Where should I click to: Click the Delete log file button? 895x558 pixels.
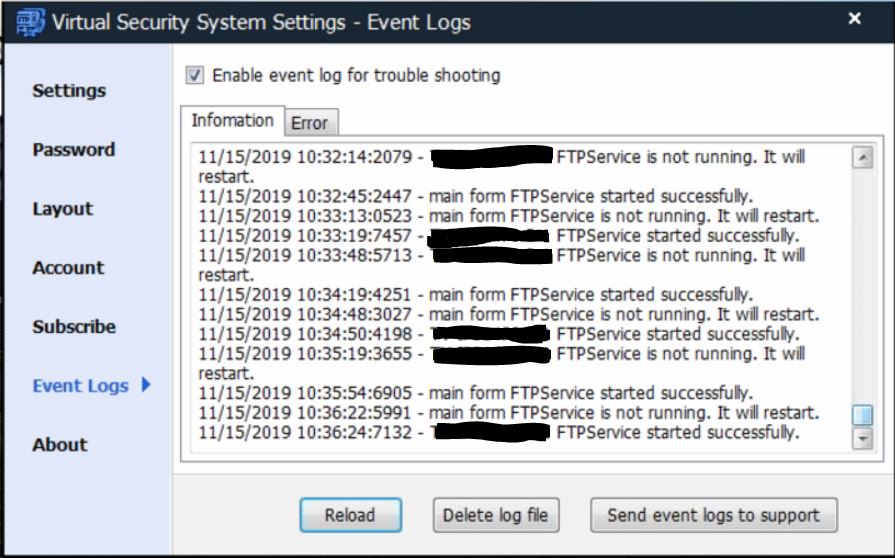coord(496,516)
